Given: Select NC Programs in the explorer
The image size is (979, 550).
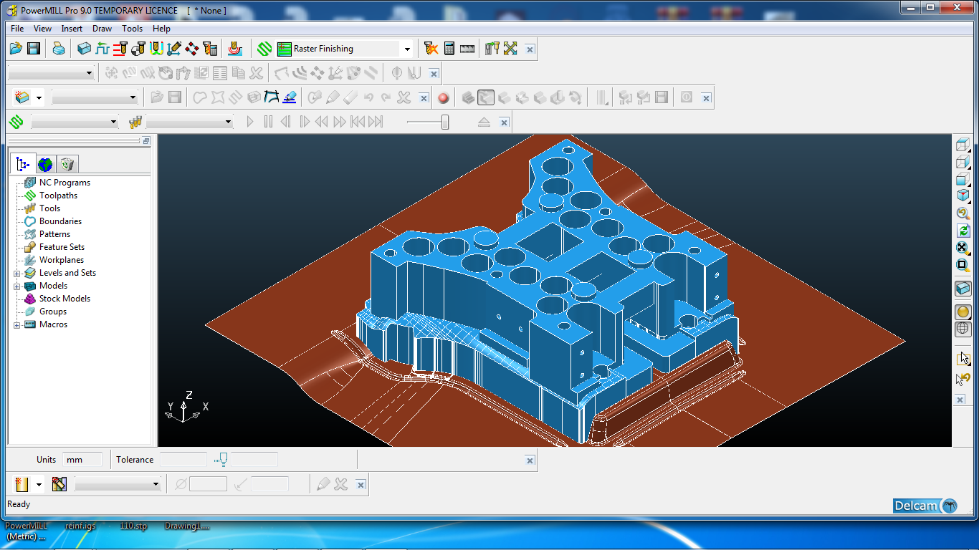Looking at the screenshot, I should 64,183.
